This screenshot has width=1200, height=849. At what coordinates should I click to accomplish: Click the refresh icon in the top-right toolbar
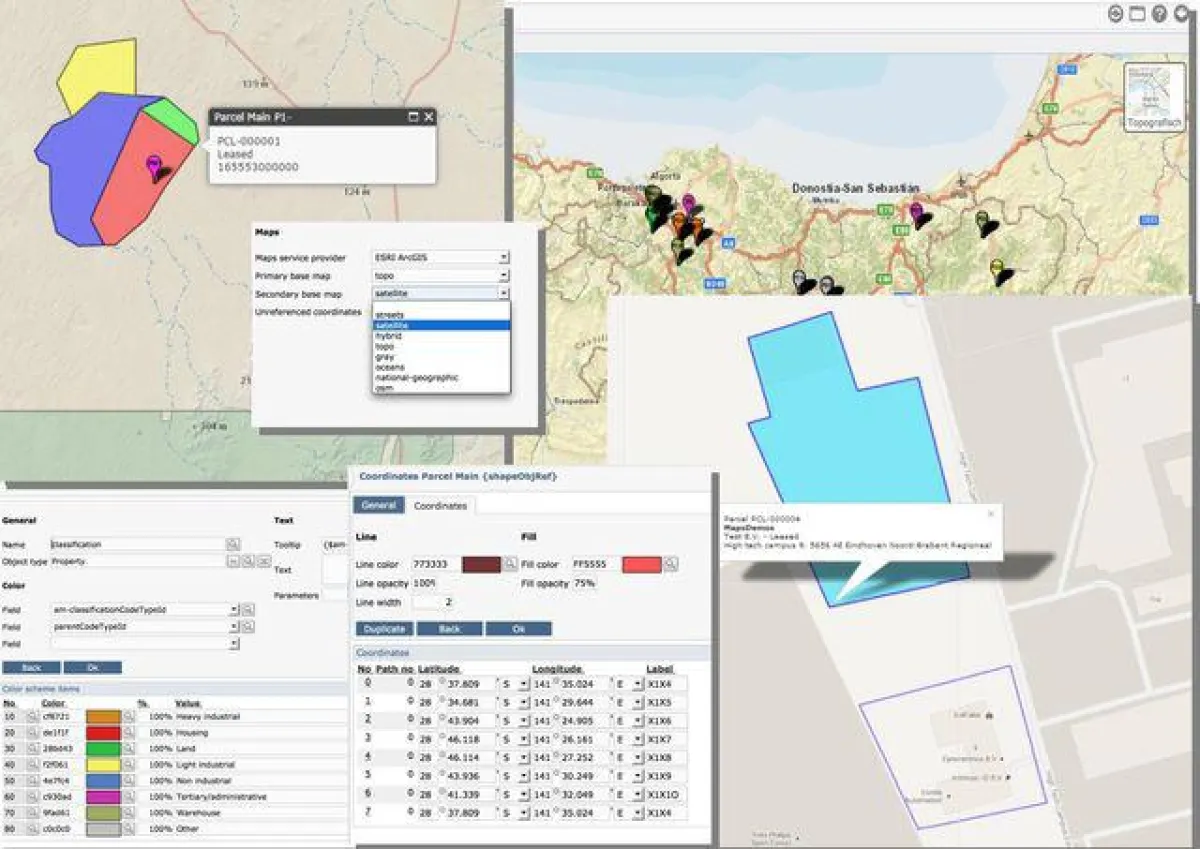1114,13
